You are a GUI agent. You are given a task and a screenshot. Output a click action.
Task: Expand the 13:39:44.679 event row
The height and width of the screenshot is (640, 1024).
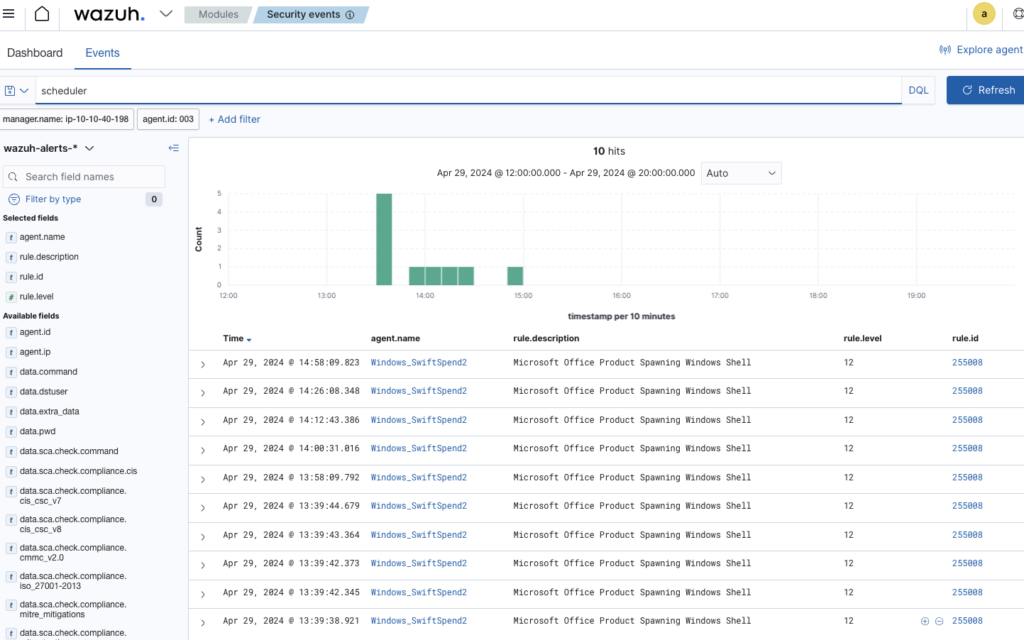tap(203, 508)
